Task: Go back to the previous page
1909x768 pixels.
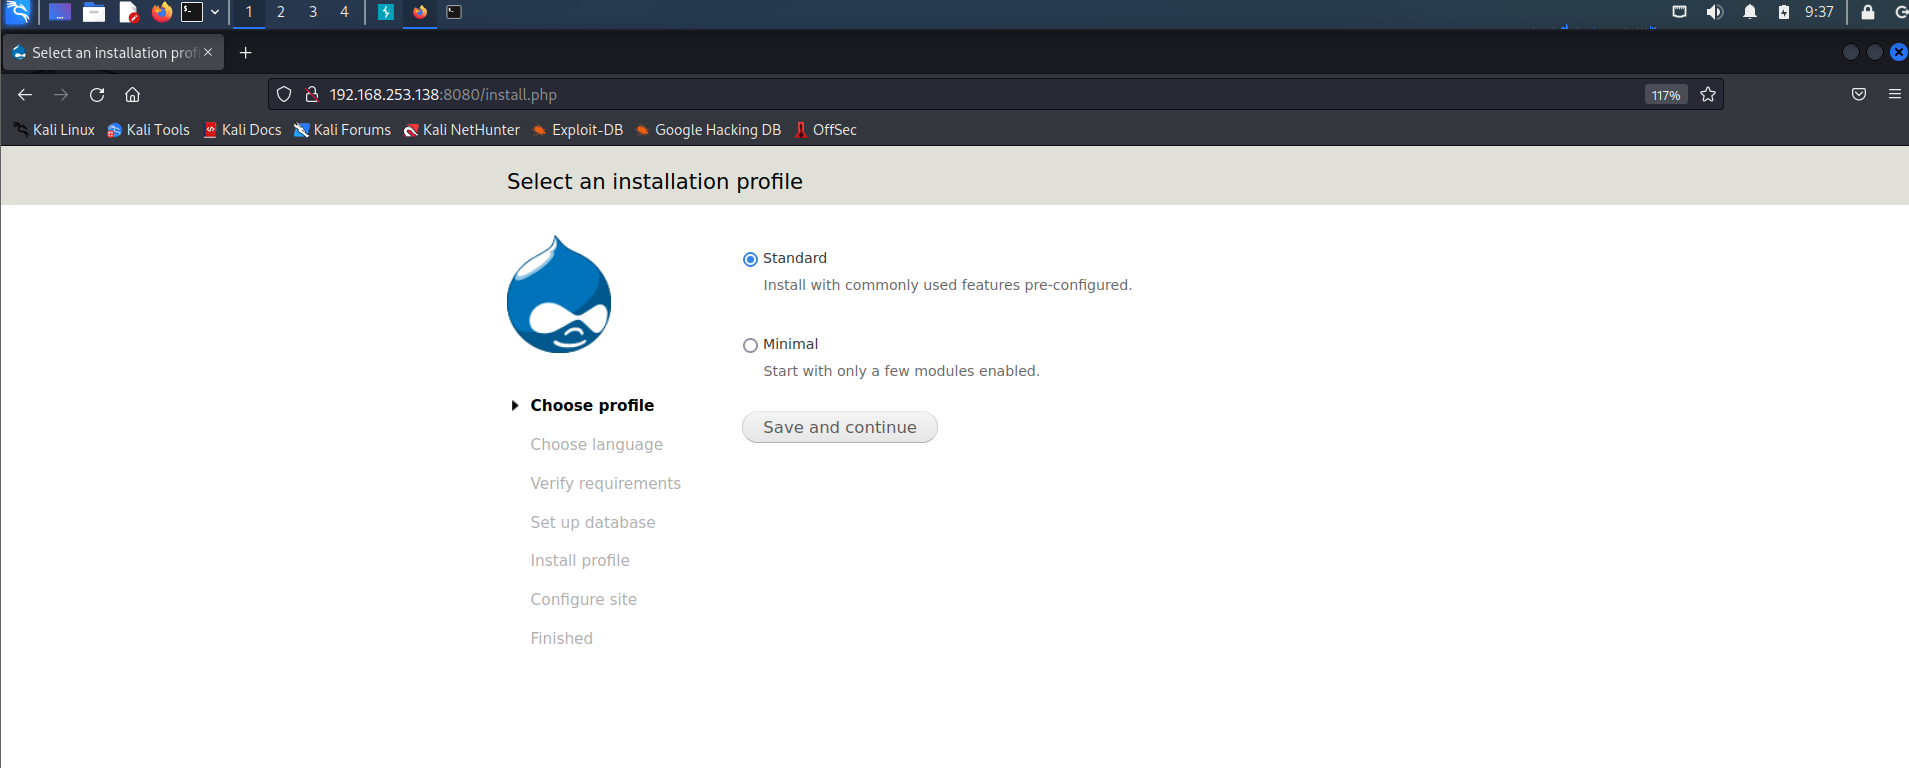Action: tap(25, 94)
